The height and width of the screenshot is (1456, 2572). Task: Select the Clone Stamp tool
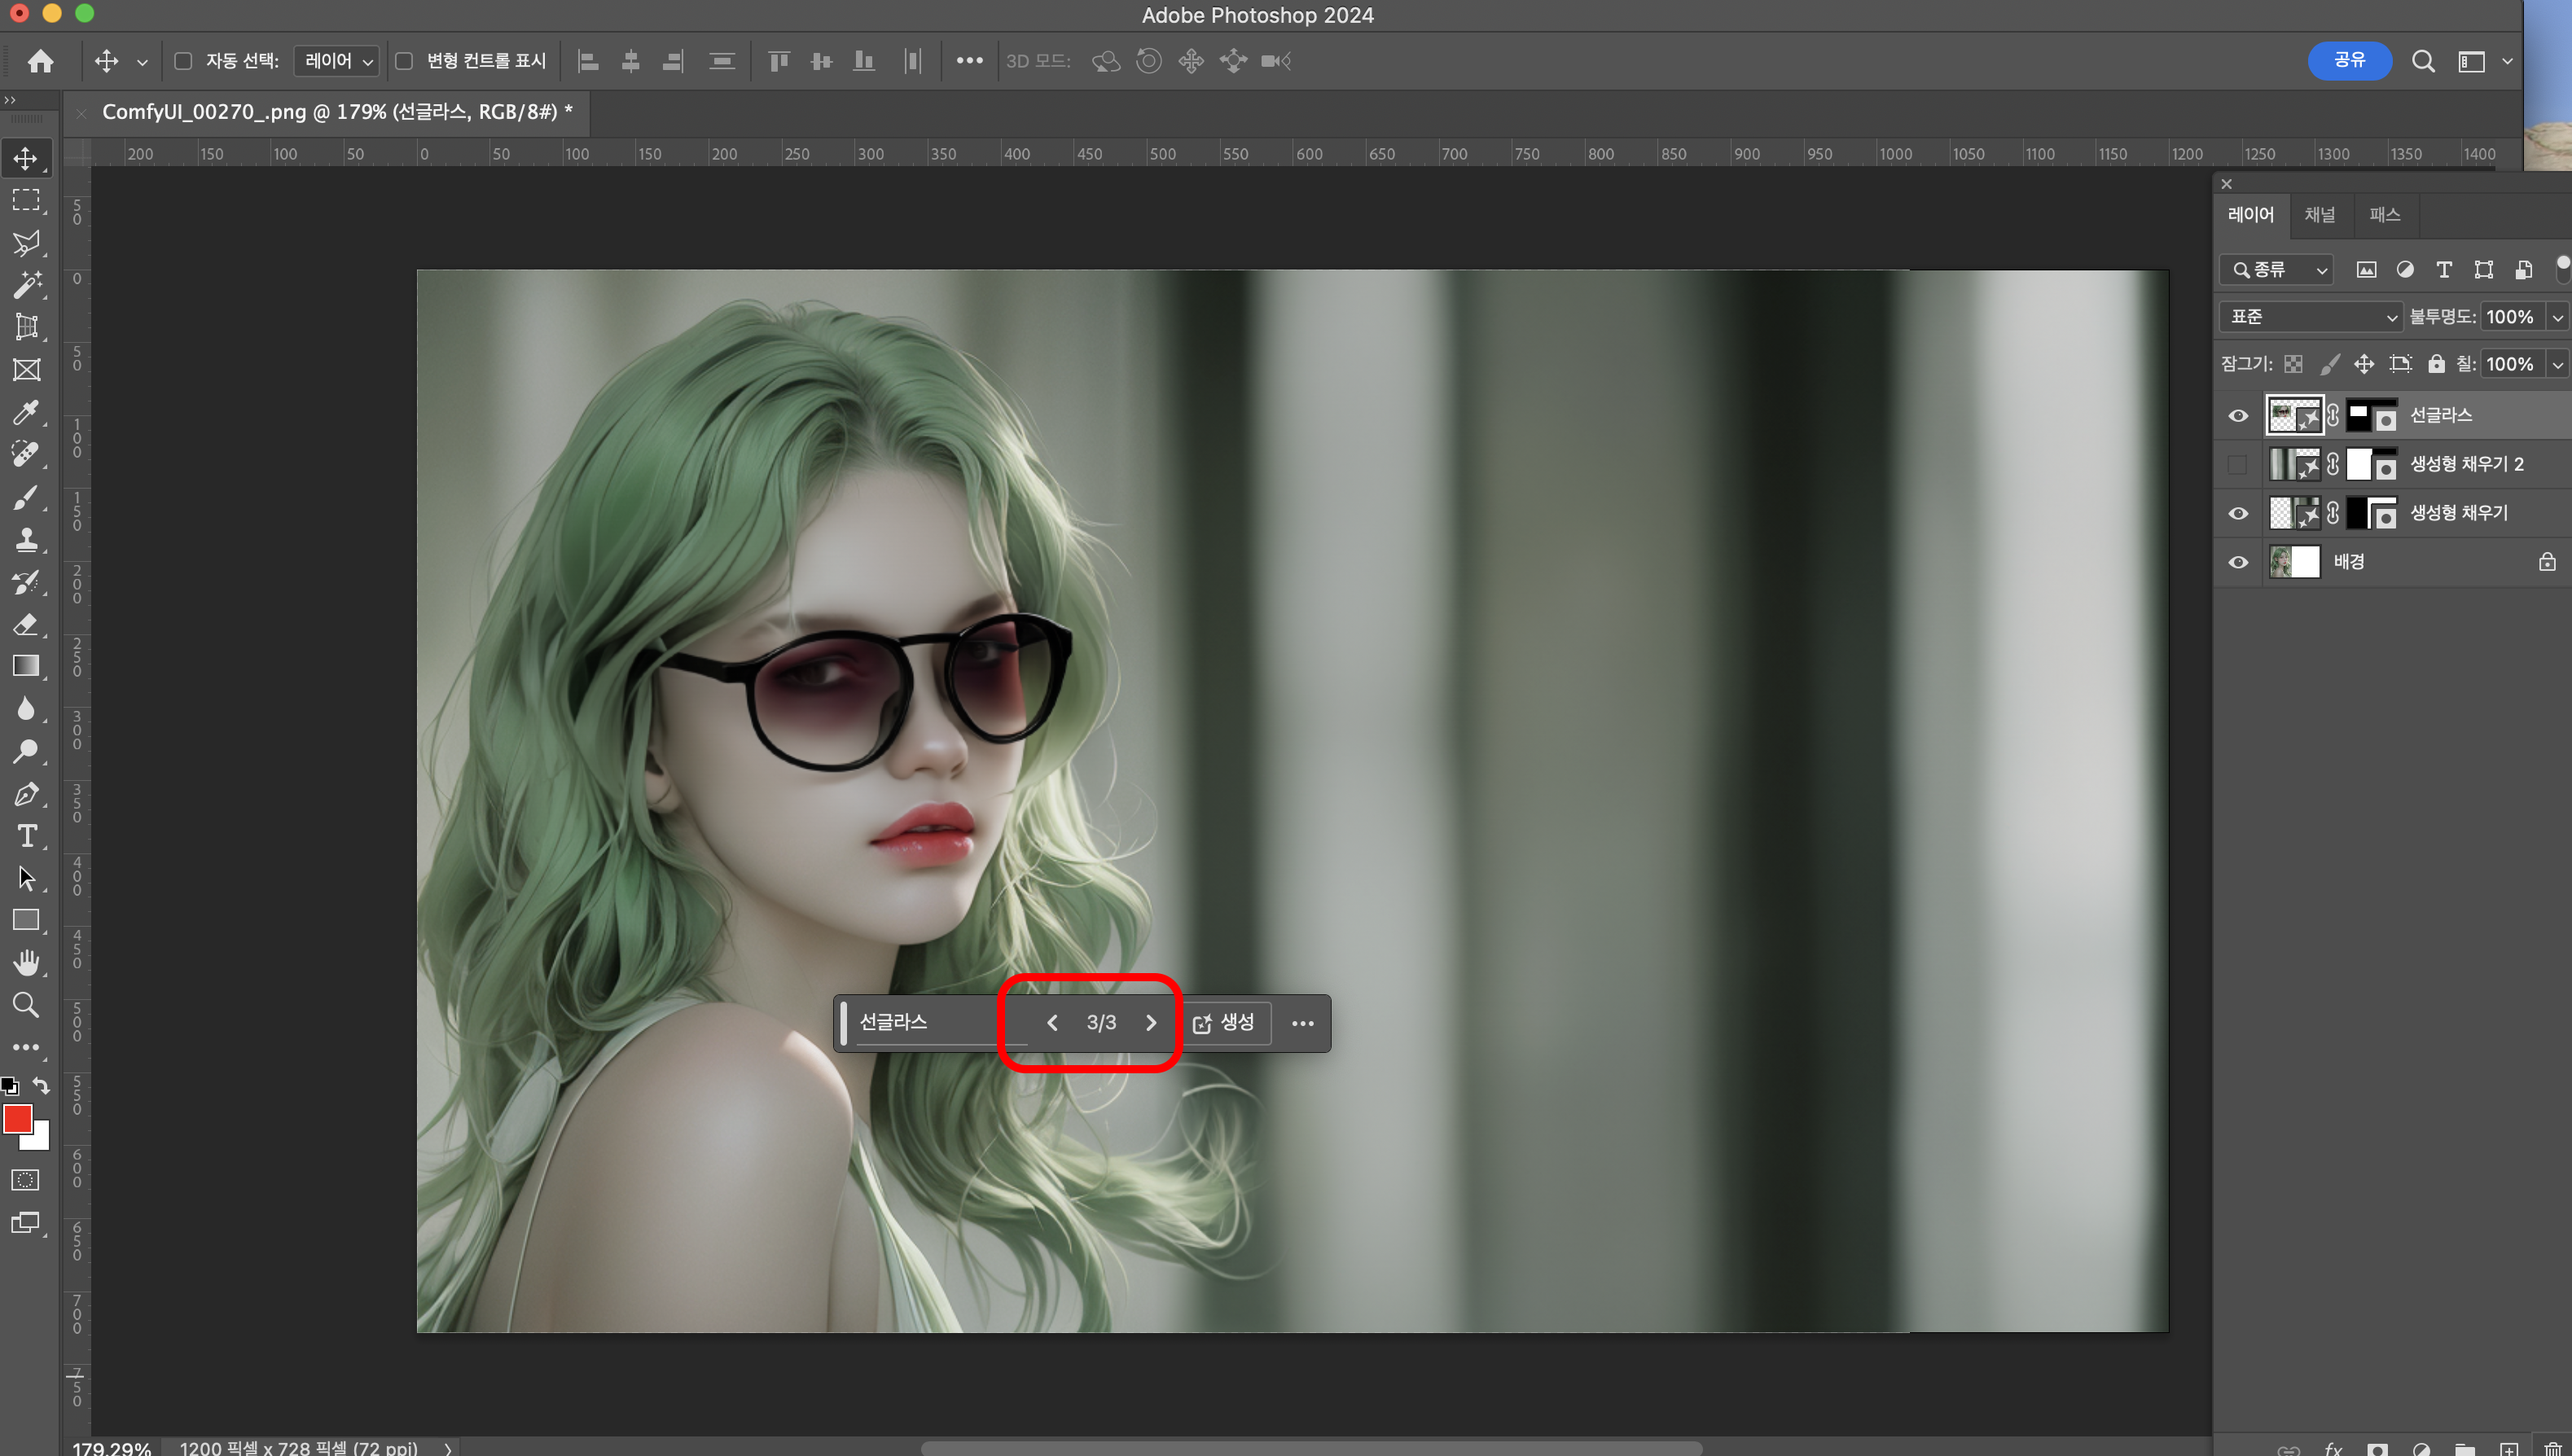point(26,540)
